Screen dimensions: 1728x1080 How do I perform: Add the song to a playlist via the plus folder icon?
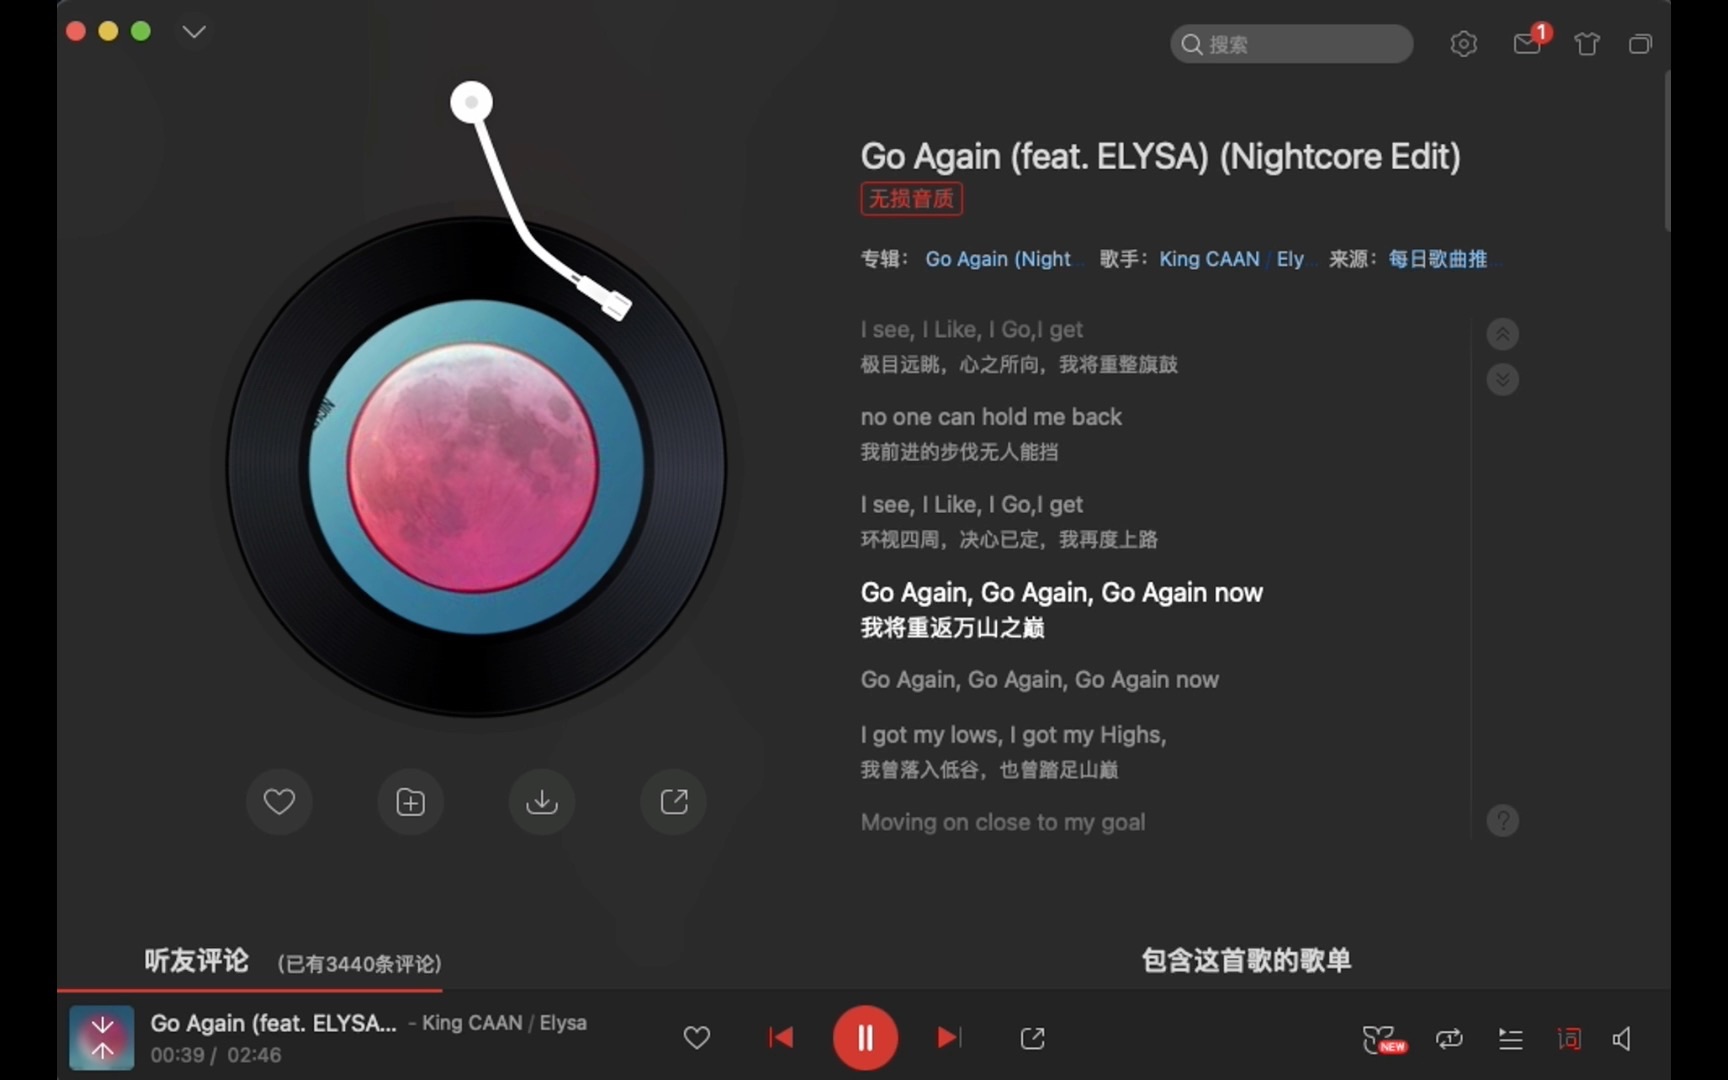pos(410,802)
